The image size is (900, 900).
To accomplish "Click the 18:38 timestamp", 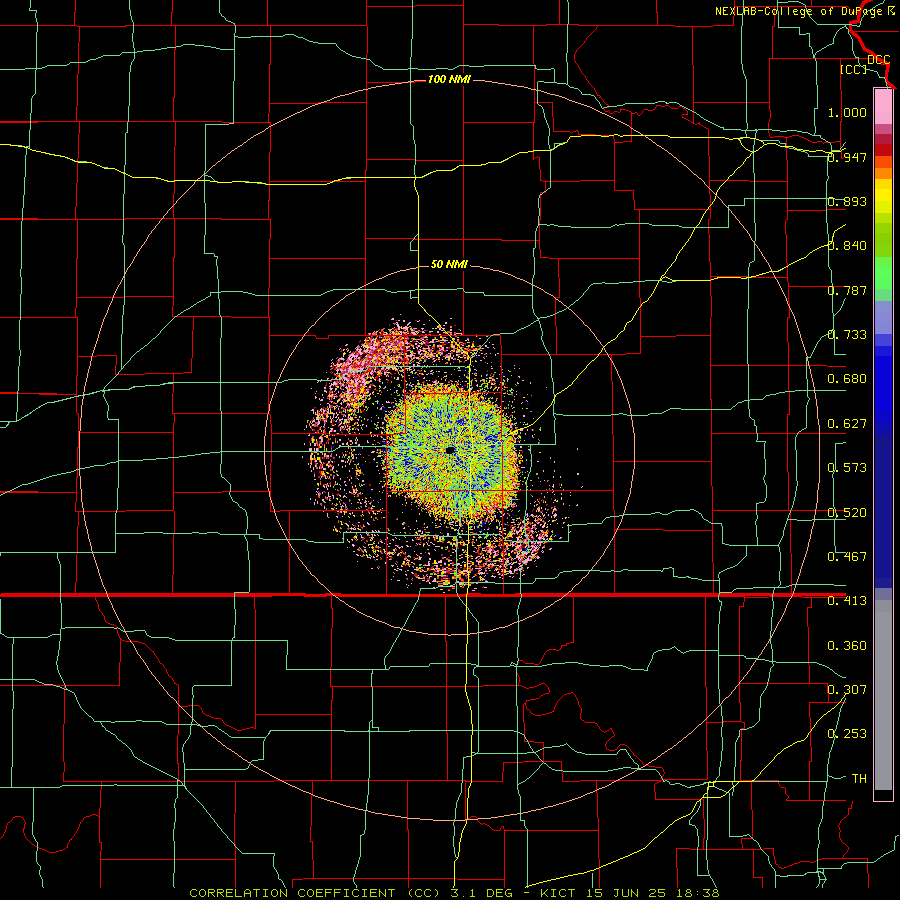I will [696, 893].
